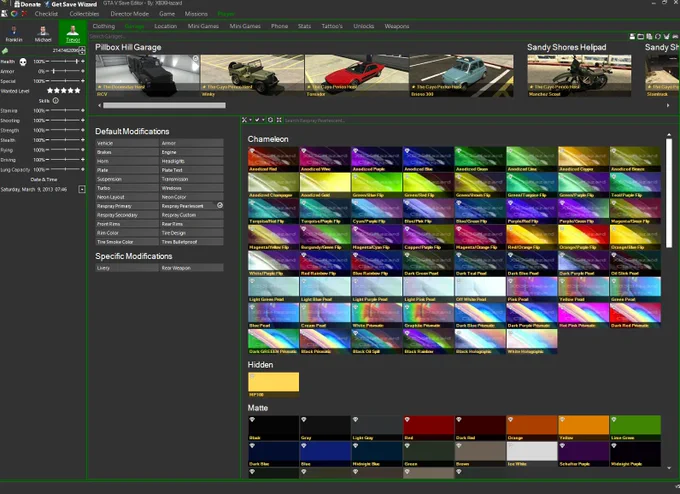Click the Neon Layout button
Screen dimensions: 680x494
tap(127, 196)
